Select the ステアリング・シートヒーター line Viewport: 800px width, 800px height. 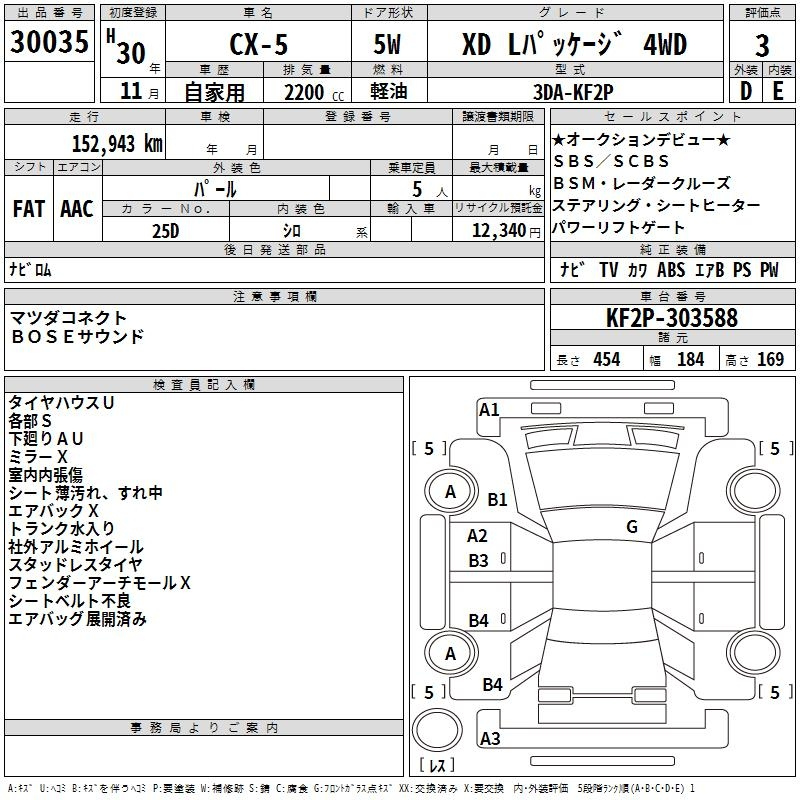tap(657, 205)
